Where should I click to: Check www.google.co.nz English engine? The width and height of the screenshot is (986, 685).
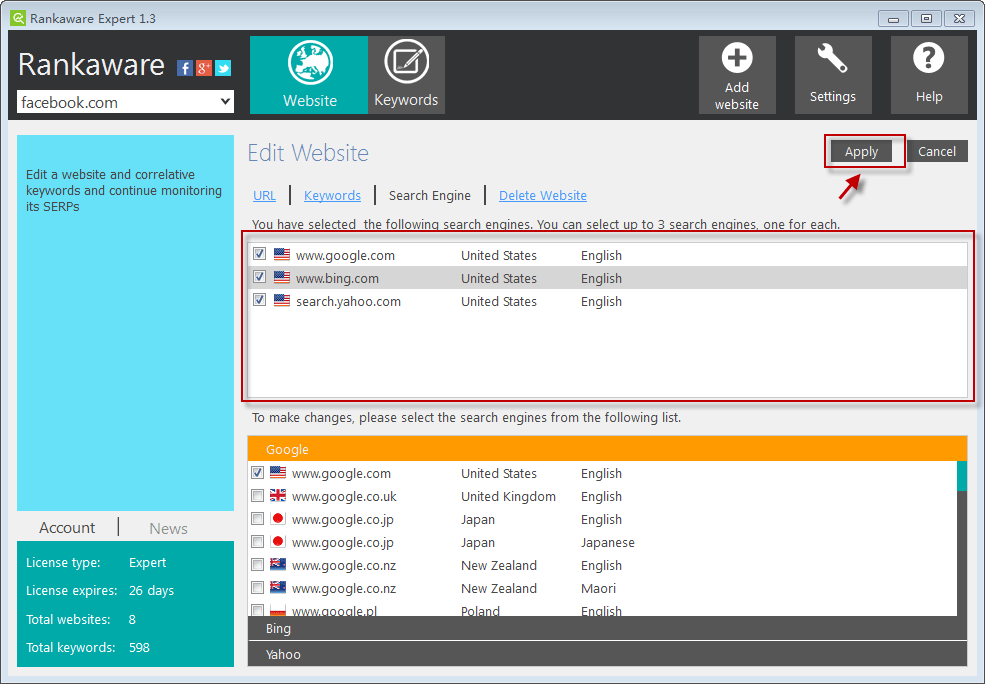click(x=257, y=564)
